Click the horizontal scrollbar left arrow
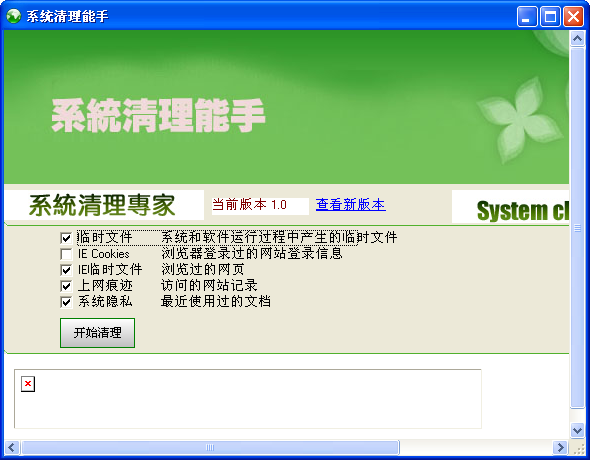 [x=11, y=447]
